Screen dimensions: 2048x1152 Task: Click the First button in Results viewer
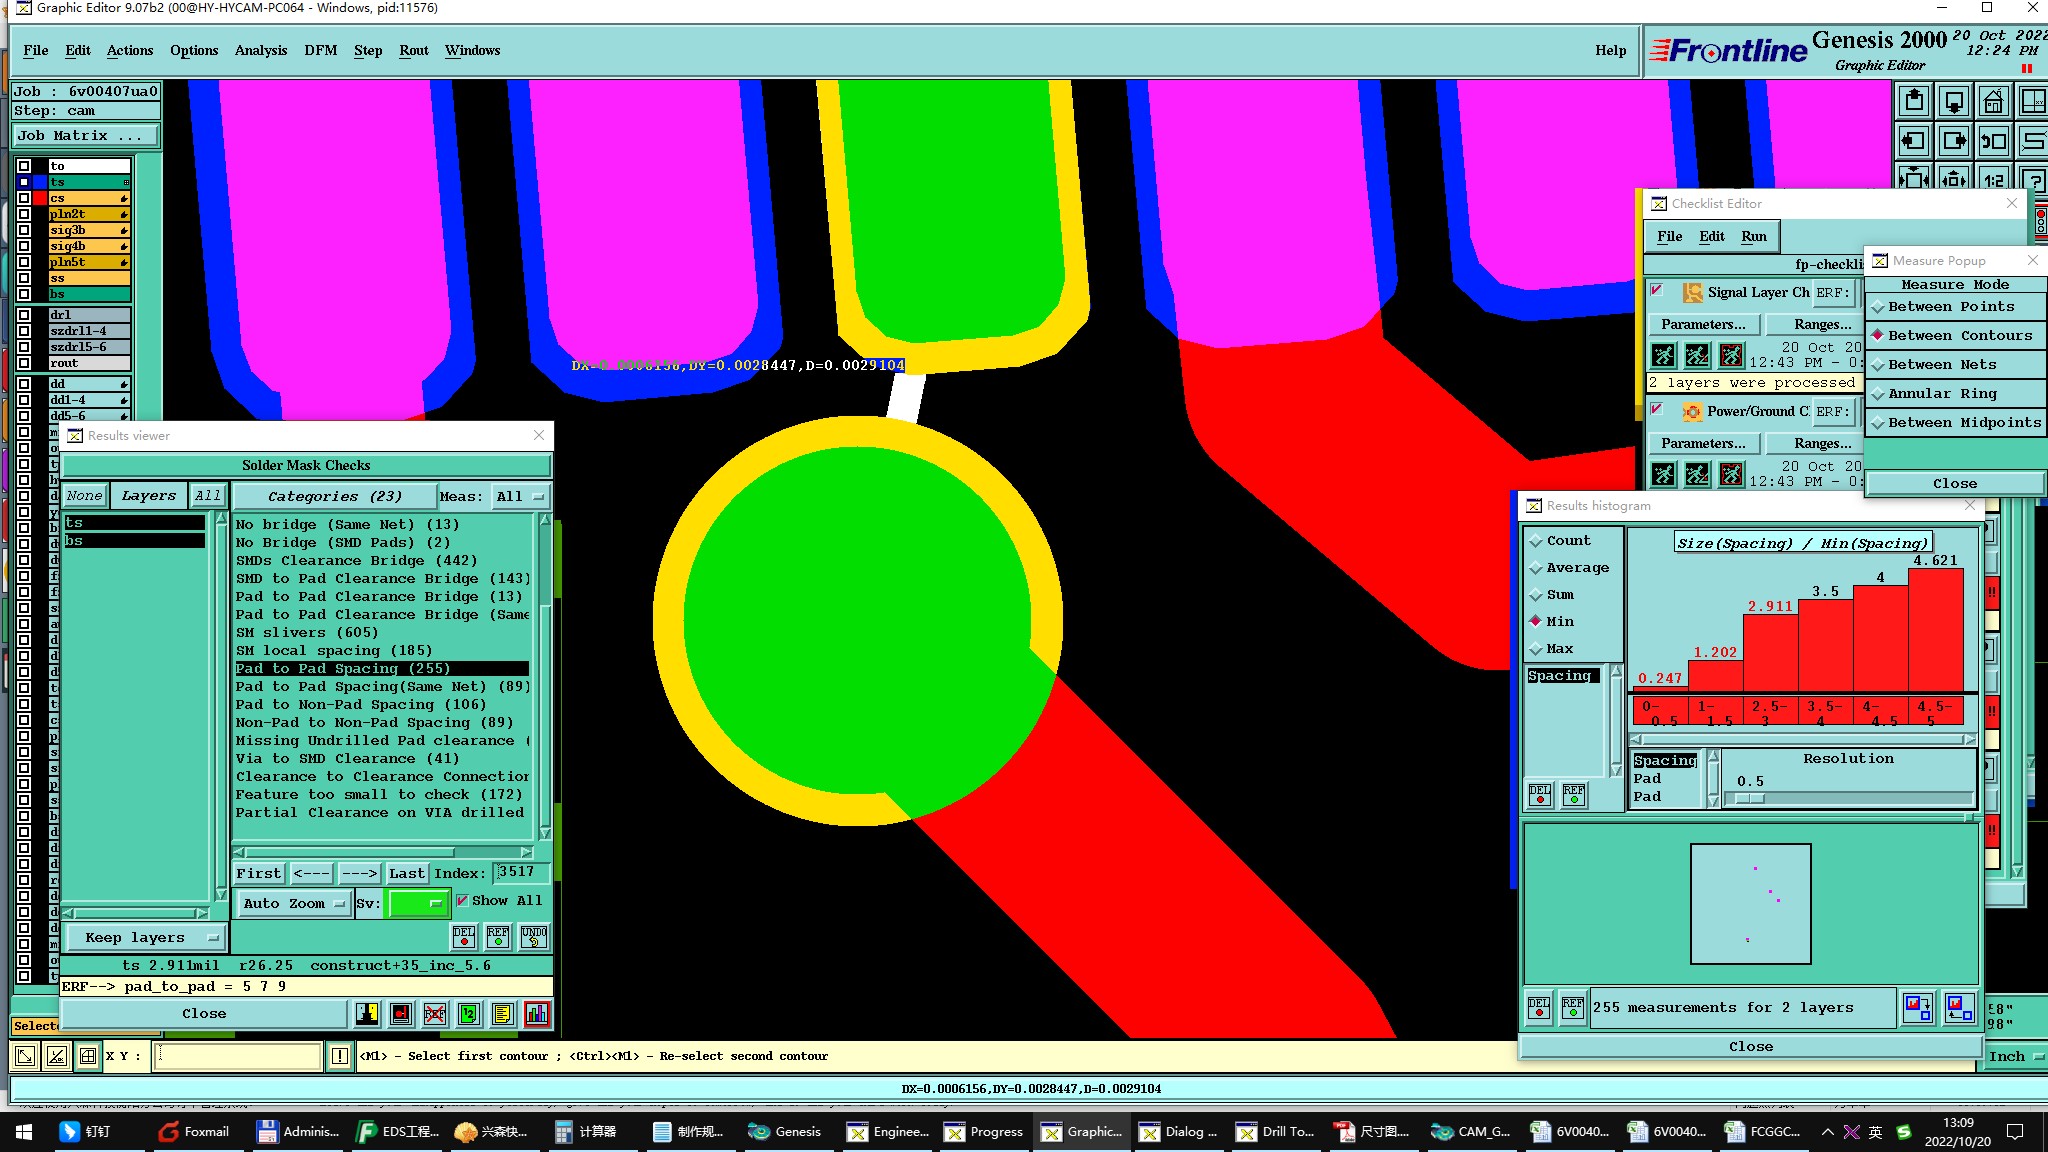pyautogui.click(x=259, y=874)
